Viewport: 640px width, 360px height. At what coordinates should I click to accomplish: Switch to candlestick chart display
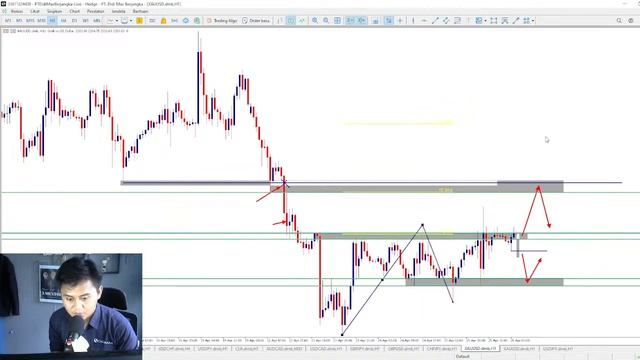291,20
